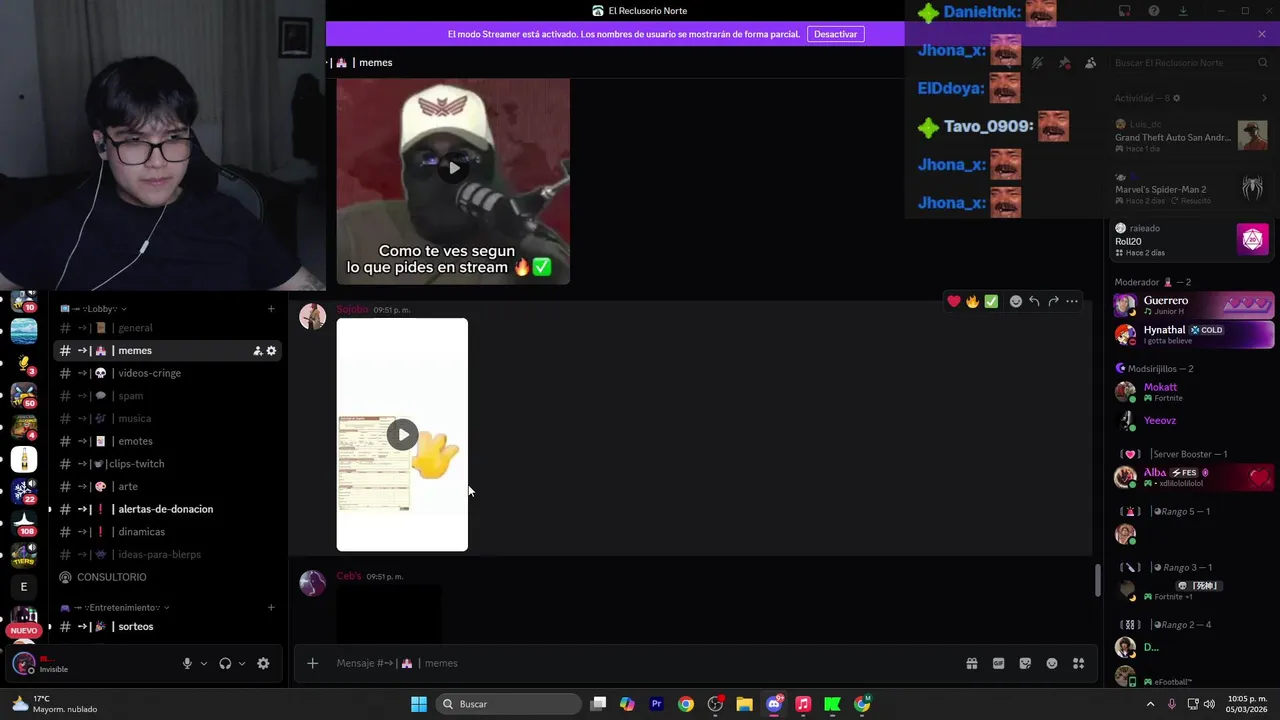
Task: Open microphone input options chevron
Action: point(204,663)
